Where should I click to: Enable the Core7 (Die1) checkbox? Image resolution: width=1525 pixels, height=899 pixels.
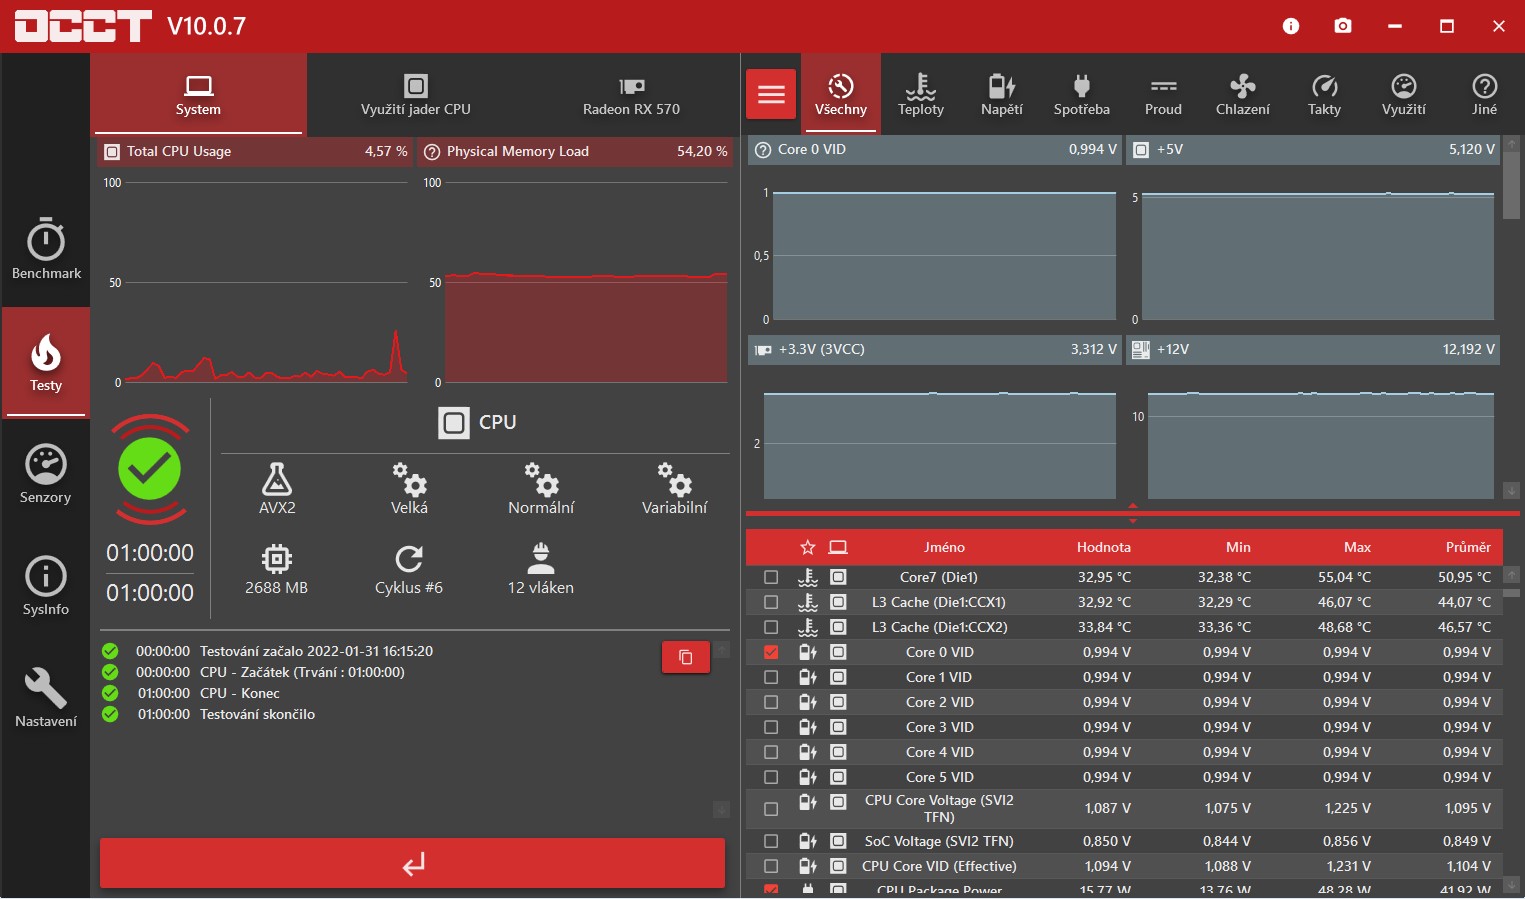pos(771,577)
